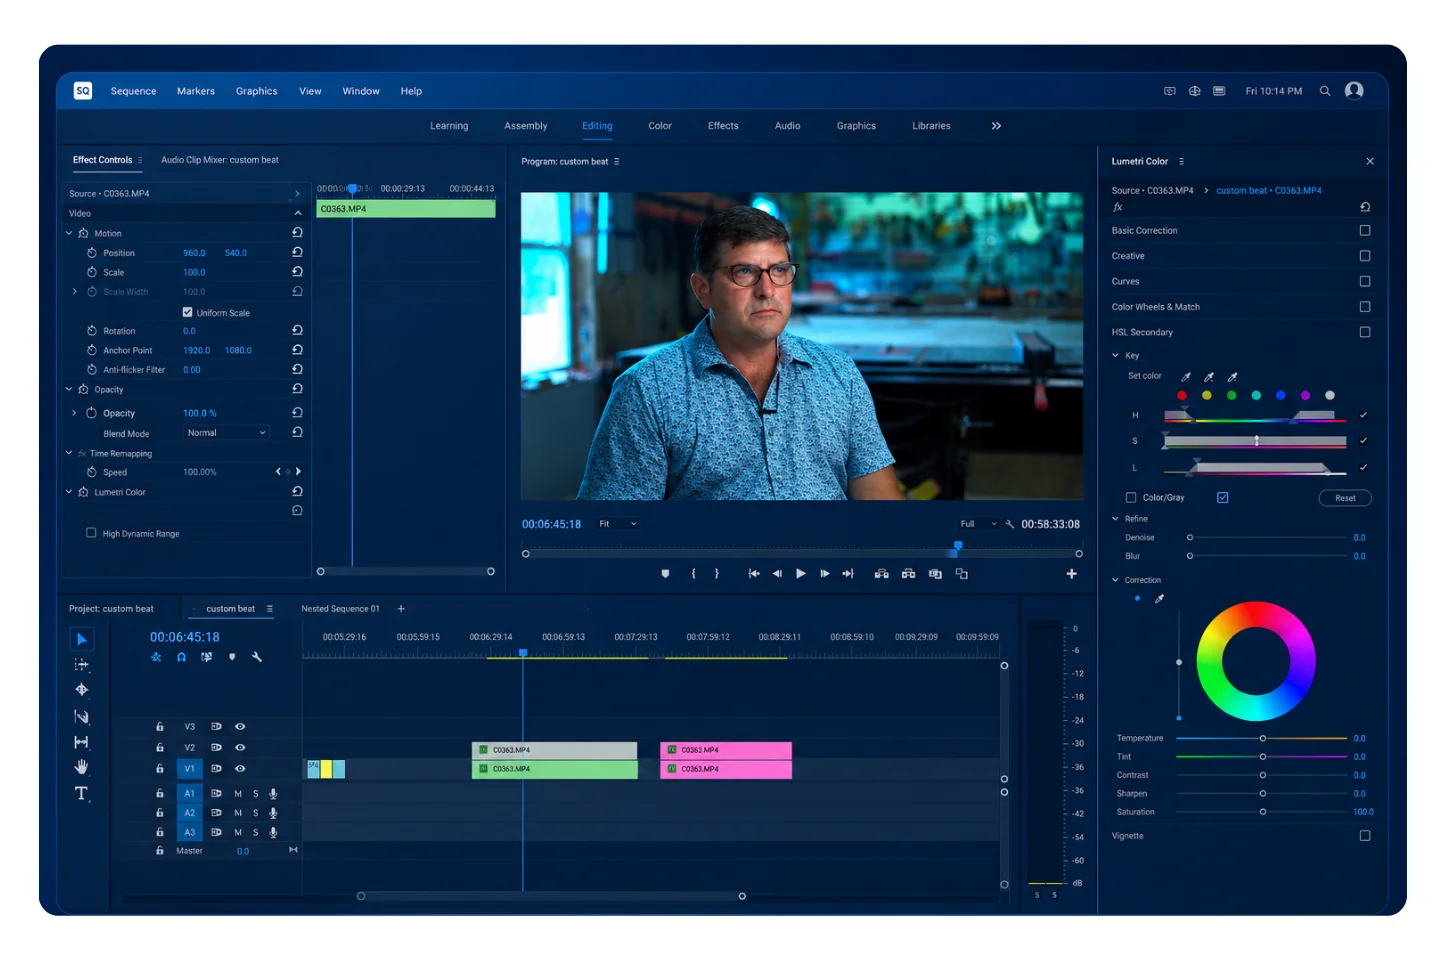Viewport: 1449px width, 966px height.
Task: Go to In point in Program monitor
Action: (x=754, y=574)
